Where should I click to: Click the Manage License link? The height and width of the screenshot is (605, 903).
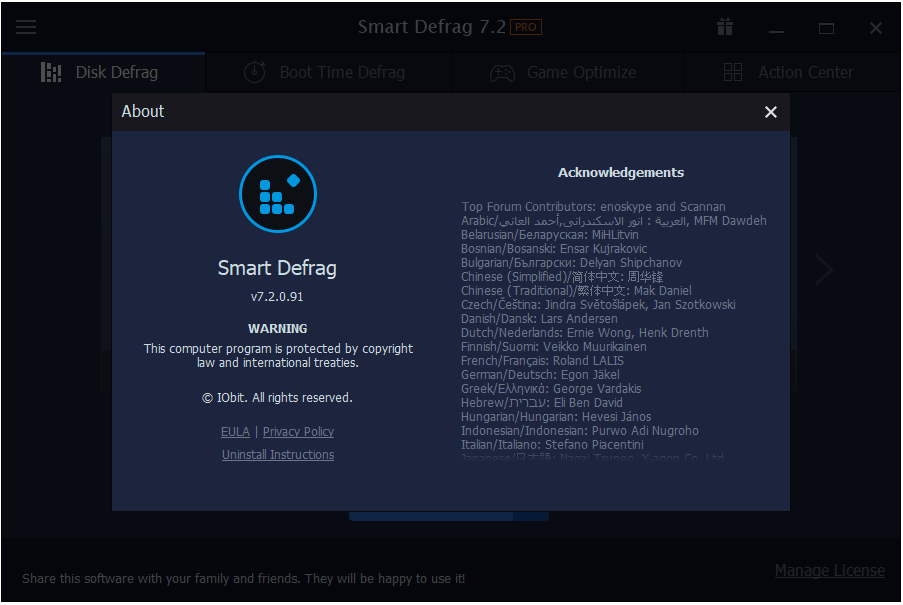tap(830, 570)
